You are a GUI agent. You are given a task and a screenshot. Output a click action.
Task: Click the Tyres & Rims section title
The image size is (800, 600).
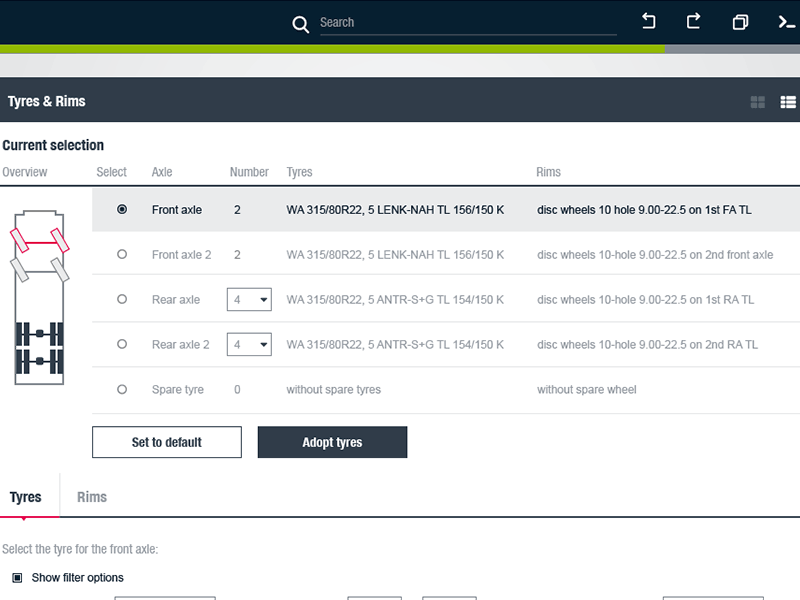pyautogui.click(x=46, y=101)
